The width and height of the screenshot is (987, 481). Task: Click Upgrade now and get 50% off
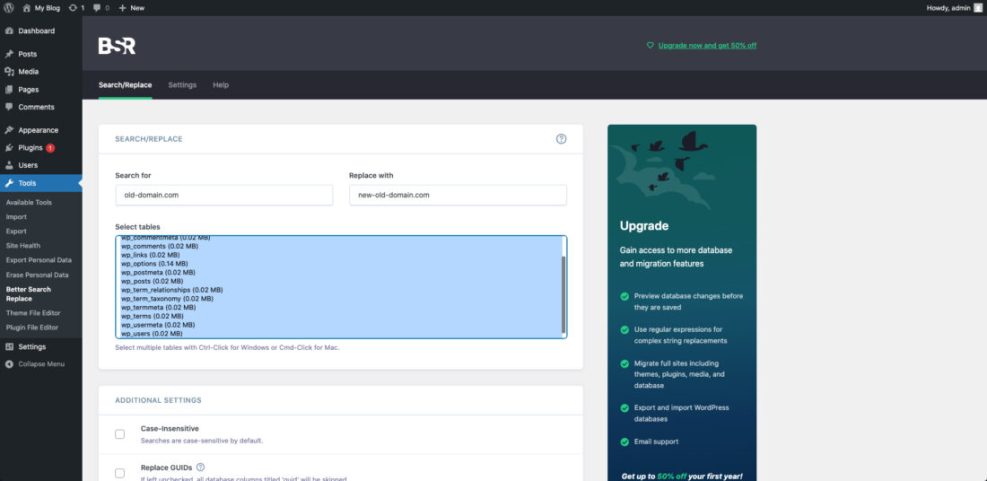707,45
